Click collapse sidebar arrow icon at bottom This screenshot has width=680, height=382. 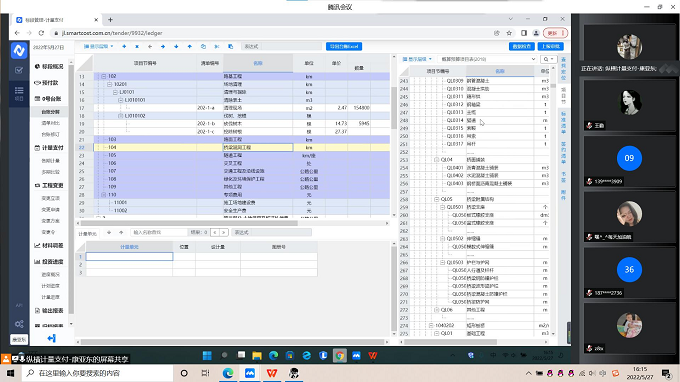(x=52, y=338)
